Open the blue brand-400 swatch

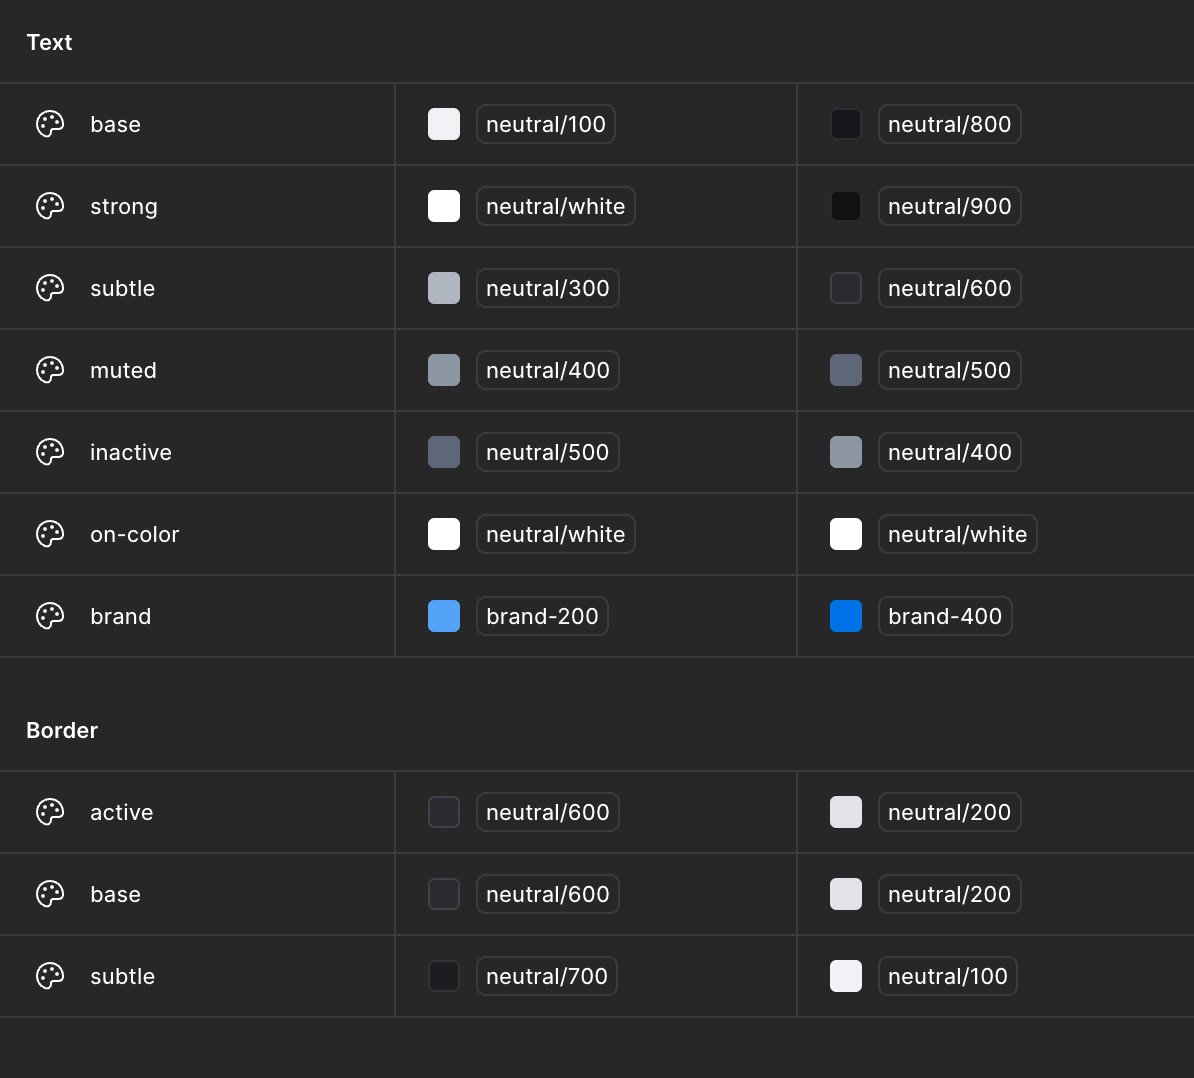click(846, 616)
